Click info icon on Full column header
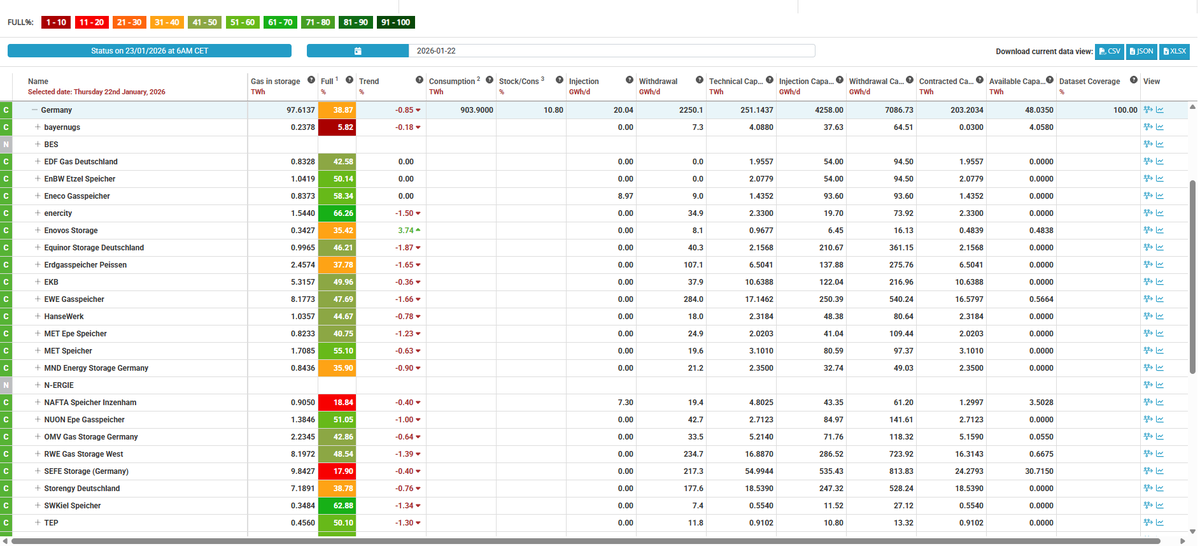This screenshot has height=551, width=1200. click(x=349, y=81)
